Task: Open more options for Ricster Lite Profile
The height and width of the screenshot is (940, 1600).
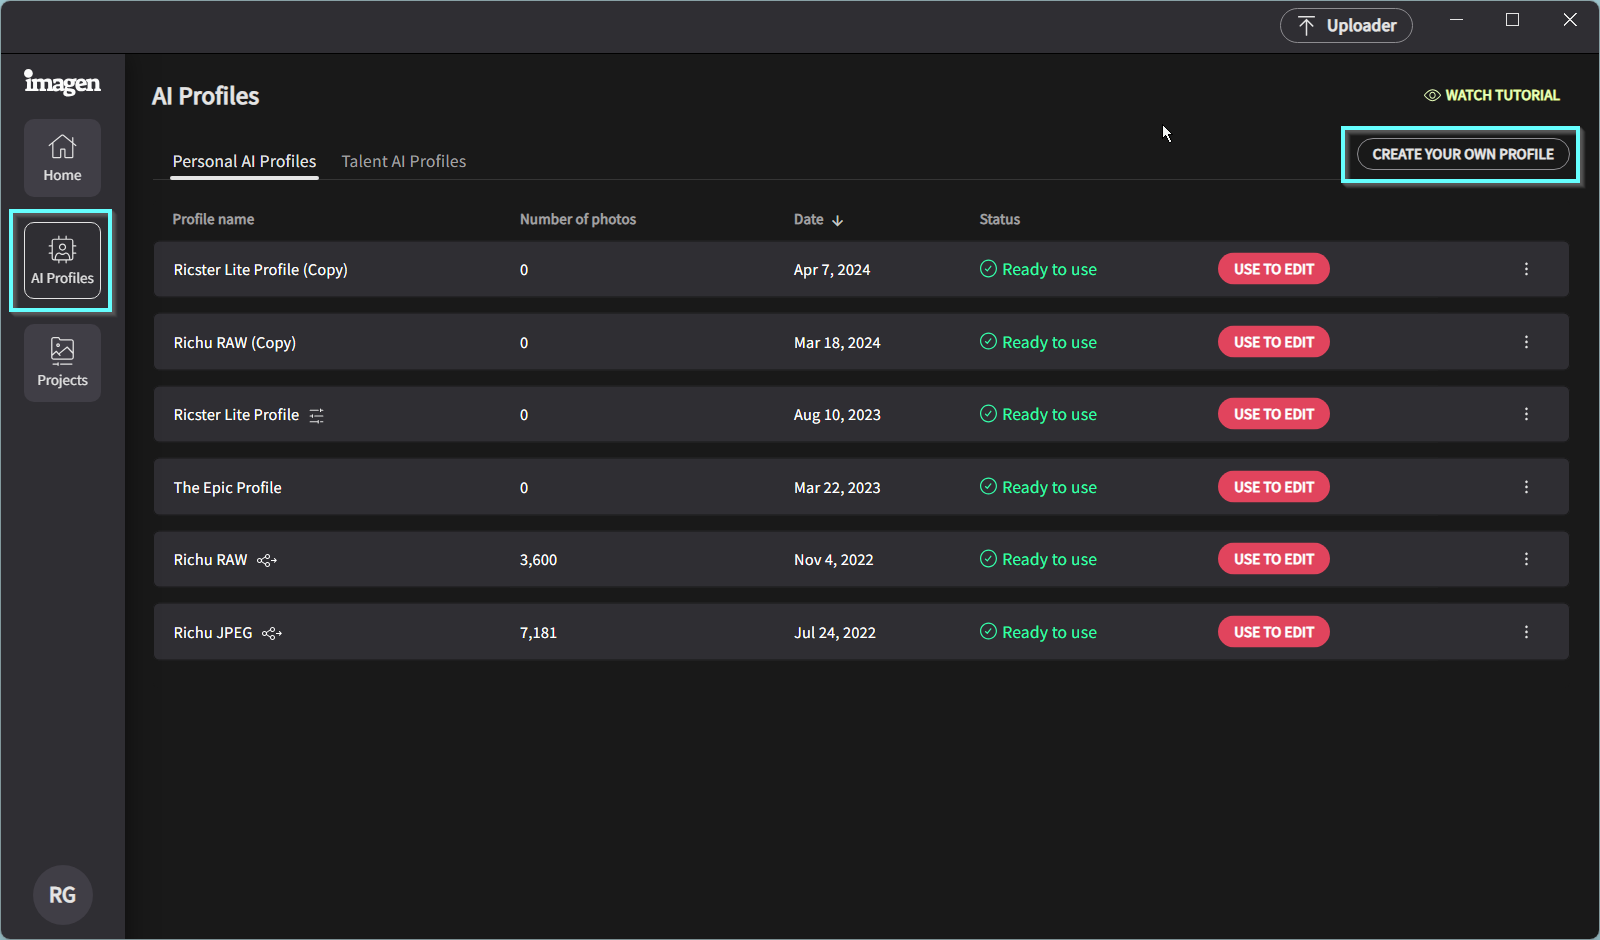Action: pos(1526,414)
